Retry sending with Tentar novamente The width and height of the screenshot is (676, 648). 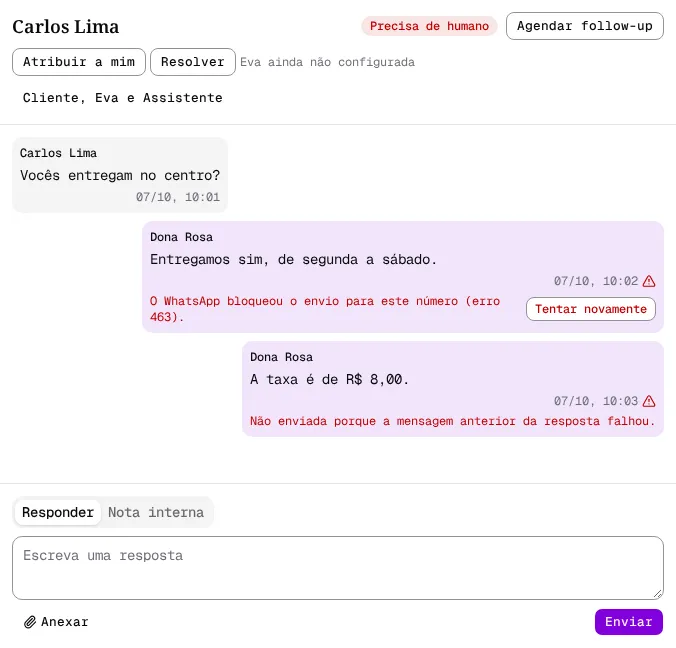click(x=591, y=309)
